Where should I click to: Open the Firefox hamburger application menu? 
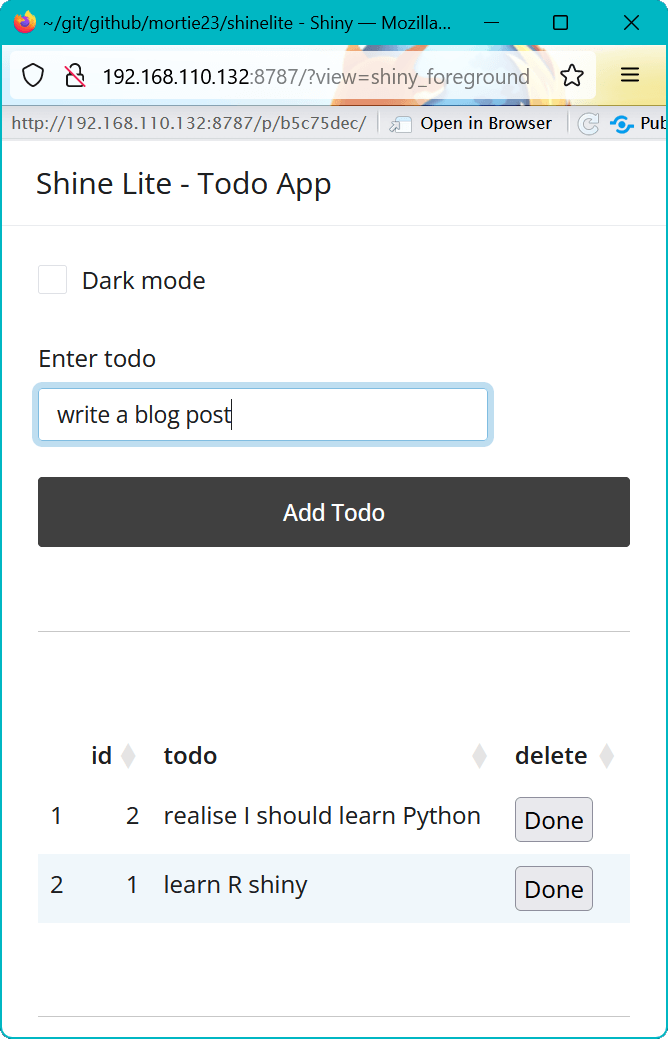[x=630, y=75]
